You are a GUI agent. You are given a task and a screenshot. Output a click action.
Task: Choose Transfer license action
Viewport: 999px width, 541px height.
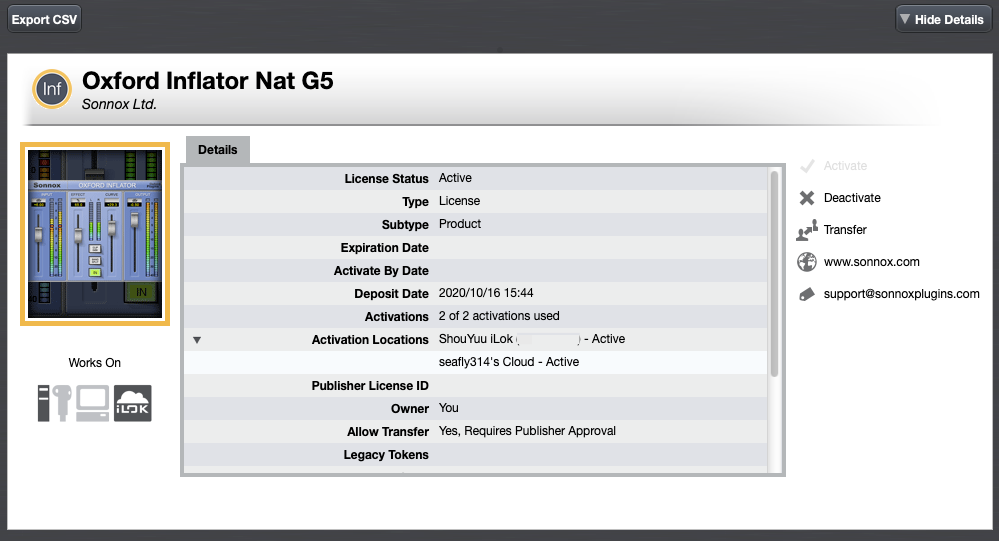845,229
